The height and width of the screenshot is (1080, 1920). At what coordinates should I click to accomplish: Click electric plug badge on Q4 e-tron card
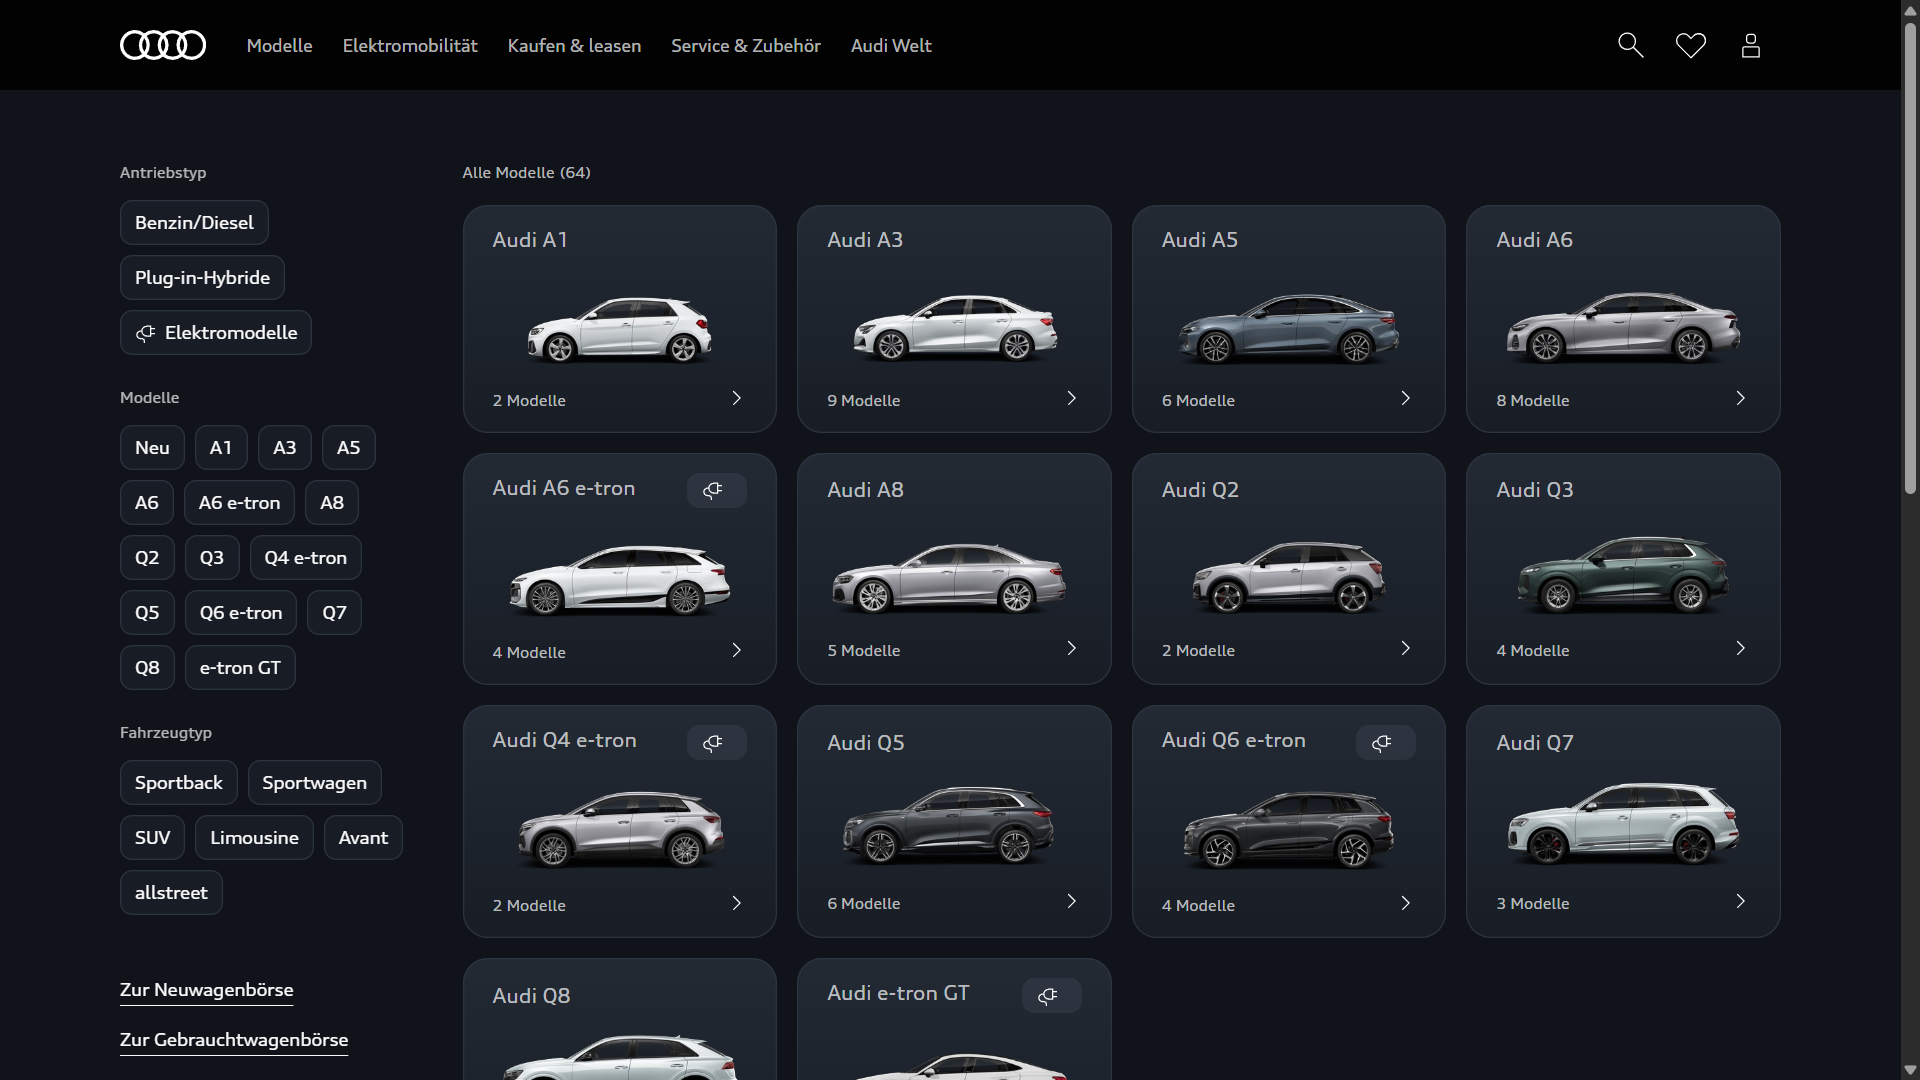coord(715,742)
